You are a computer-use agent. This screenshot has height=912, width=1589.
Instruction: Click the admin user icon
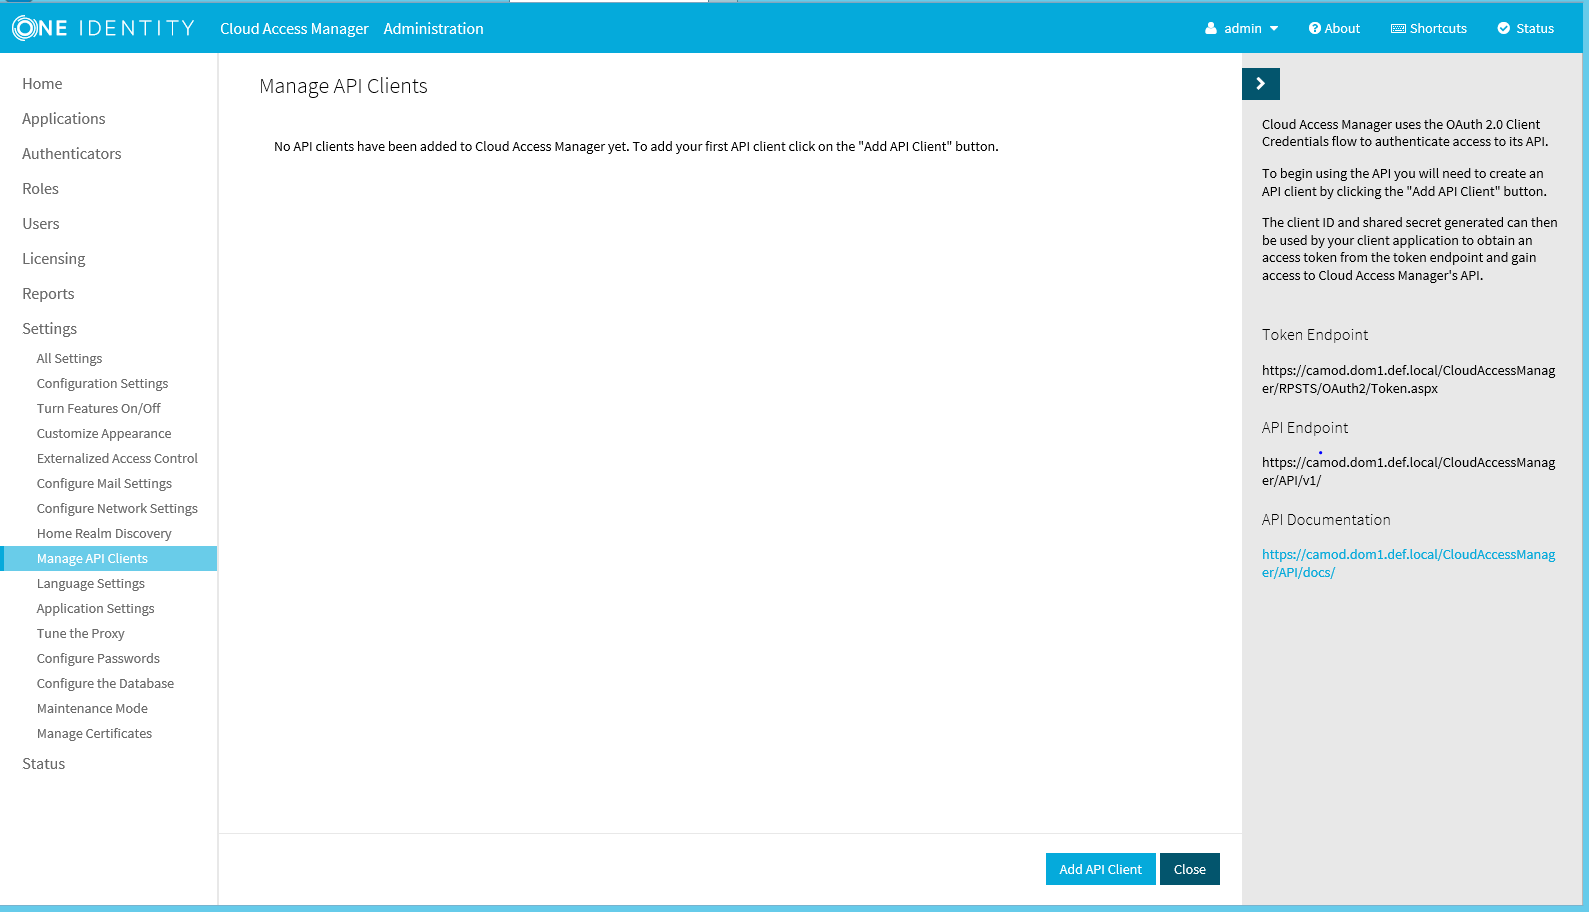pos(1211,29)
